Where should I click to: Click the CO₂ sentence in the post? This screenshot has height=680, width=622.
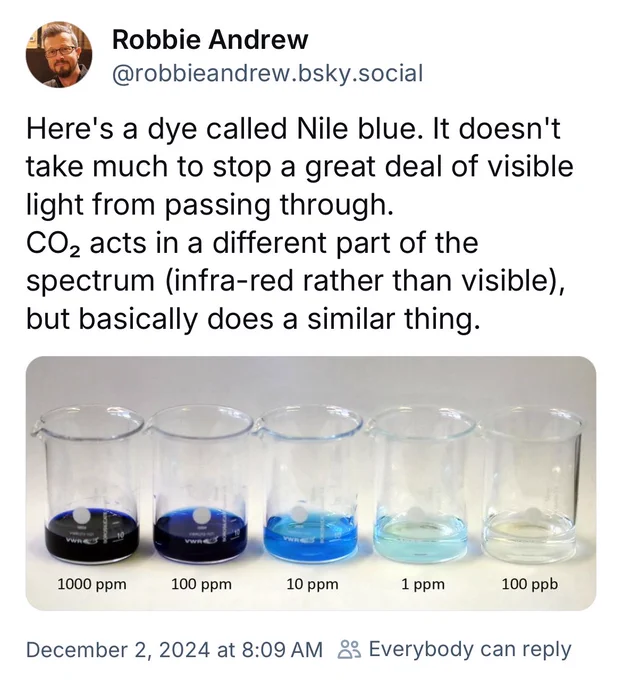(x=296, y=281)
